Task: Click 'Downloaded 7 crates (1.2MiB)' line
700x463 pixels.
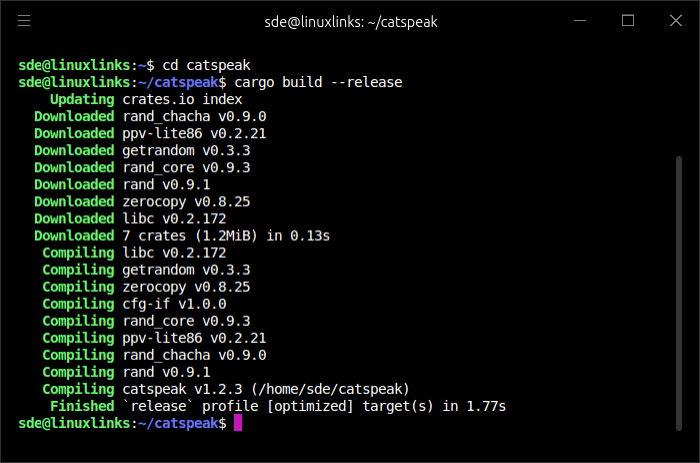Action: pyautogui.click(x=182, y=236)
